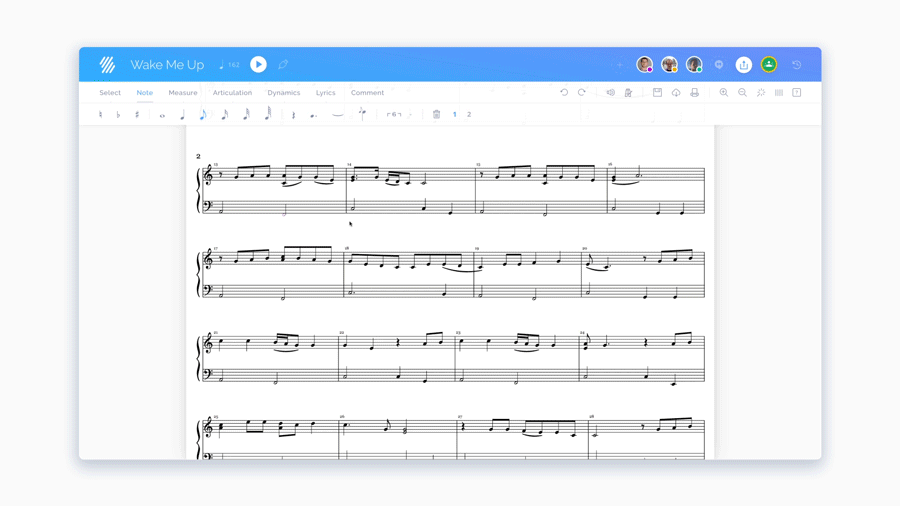Screen dimensions: 900x506
Task: Select the flat accidental
Action: point(118,115)
